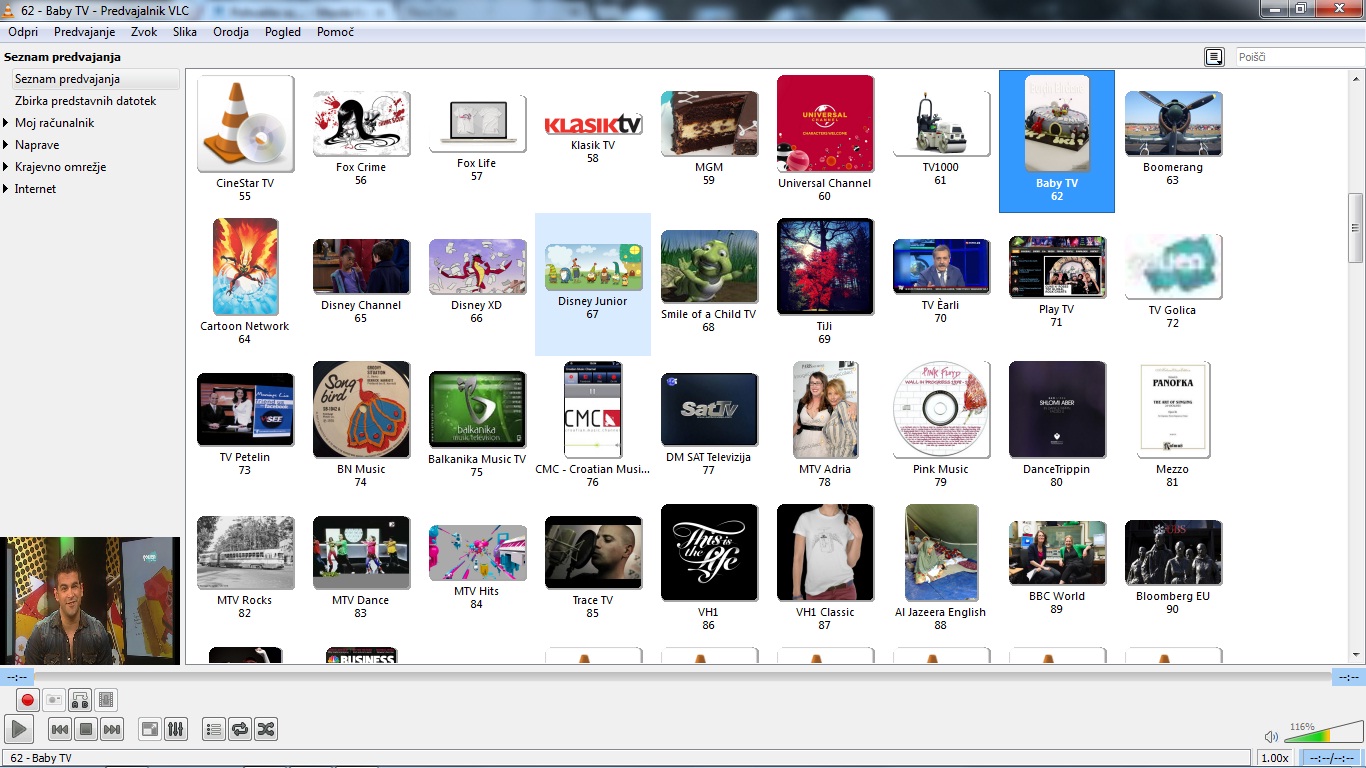Expand the Internet tree node
This screenshot has height=768, width=1366.
[x=8, y=189]
